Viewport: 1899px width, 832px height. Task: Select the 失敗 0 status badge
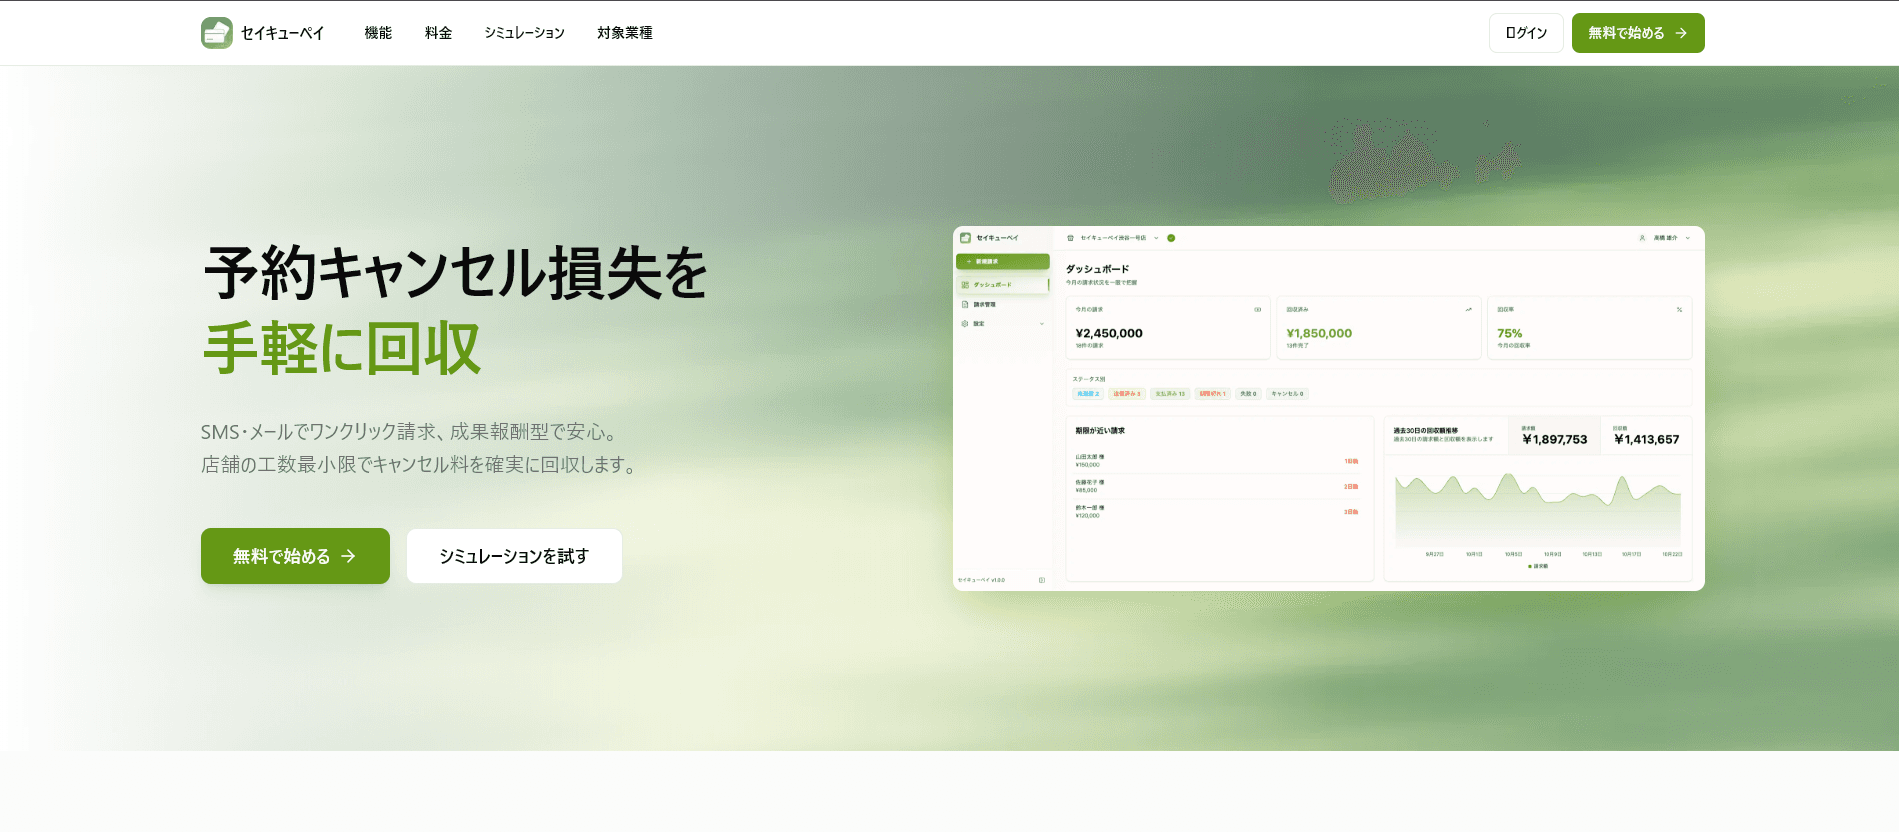[x=1248, y=394]
